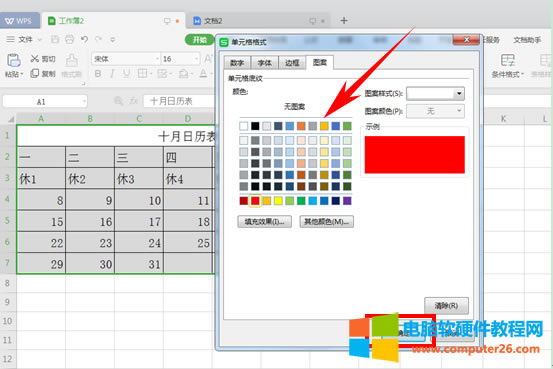The image size is (553, 369).
Task: Click the conditional formatting icon
Action: [508, 60]
